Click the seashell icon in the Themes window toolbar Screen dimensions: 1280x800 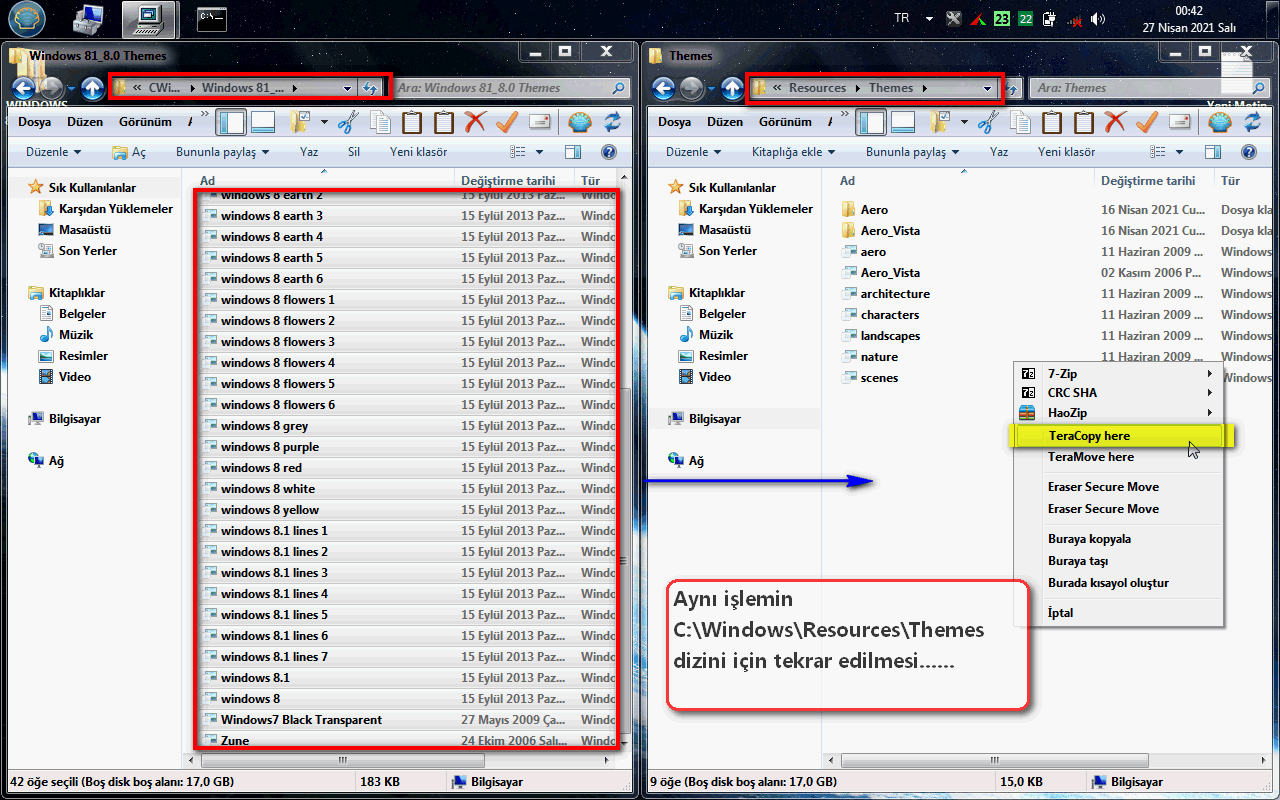[x=1220, y=122]
